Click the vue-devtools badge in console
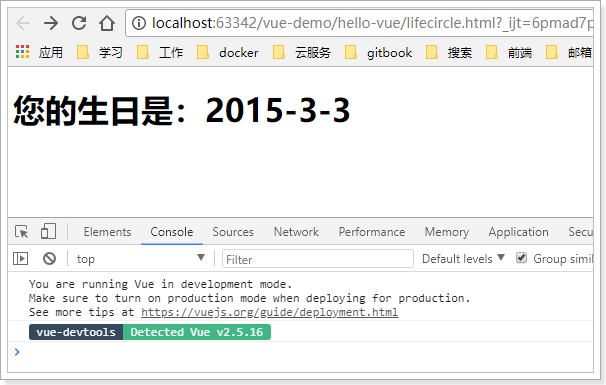Image resolution: width=606 pixels, height=385 pixels. [76, 332]
